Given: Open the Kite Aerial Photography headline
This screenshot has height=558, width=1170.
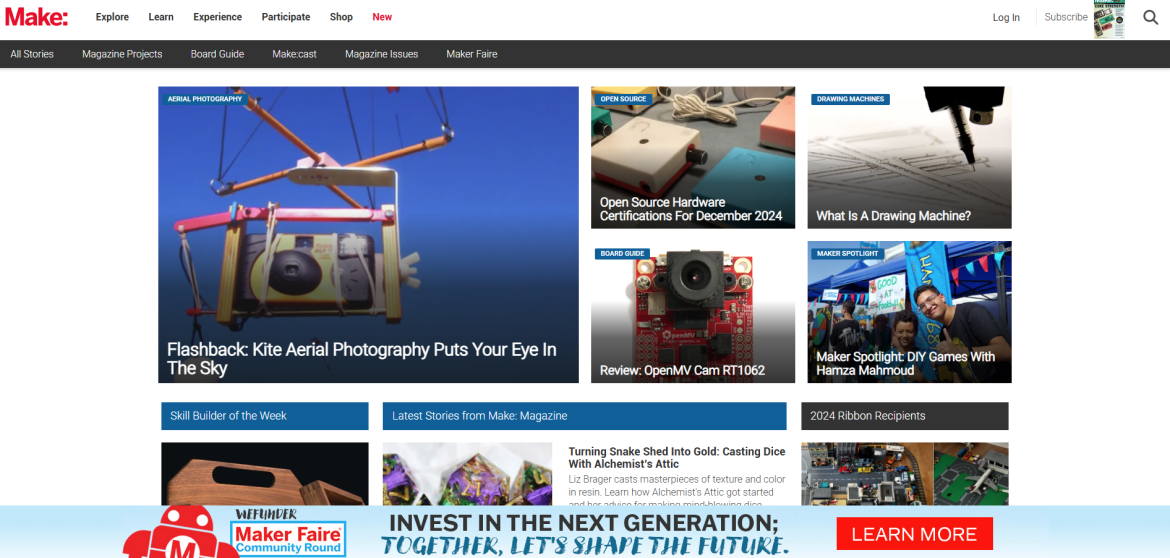Looking at the screenshot, I should point(362,358).
